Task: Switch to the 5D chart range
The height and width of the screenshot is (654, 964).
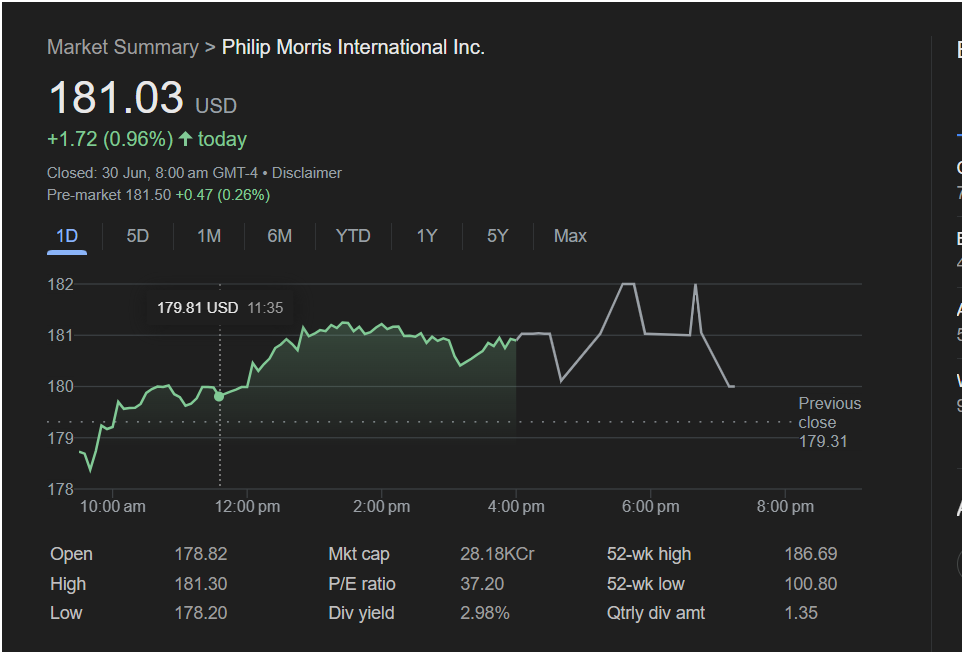Action: [x=138, y=236]
